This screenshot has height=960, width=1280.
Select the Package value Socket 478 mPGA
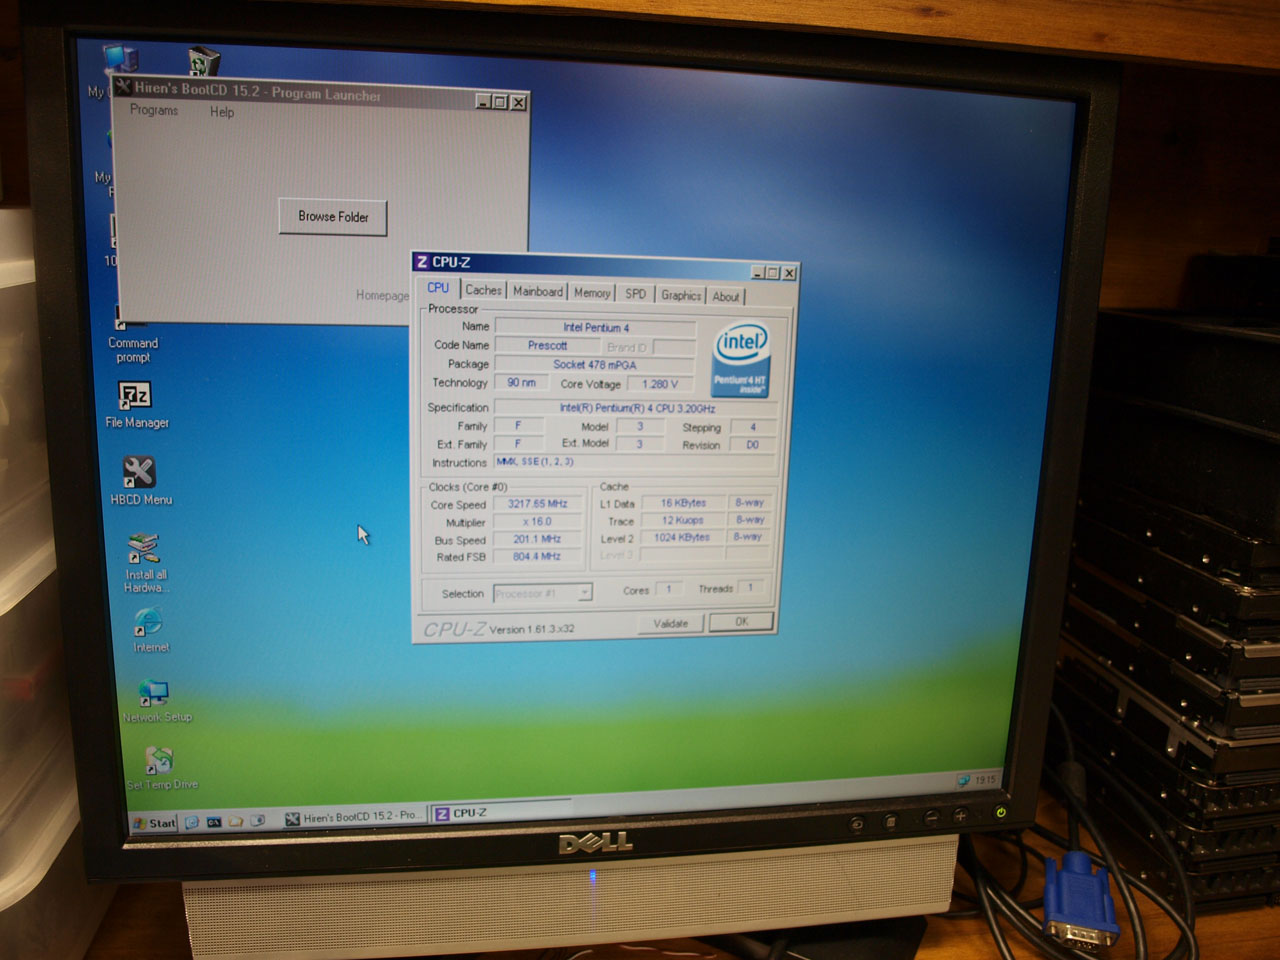(x=595, y=364)
